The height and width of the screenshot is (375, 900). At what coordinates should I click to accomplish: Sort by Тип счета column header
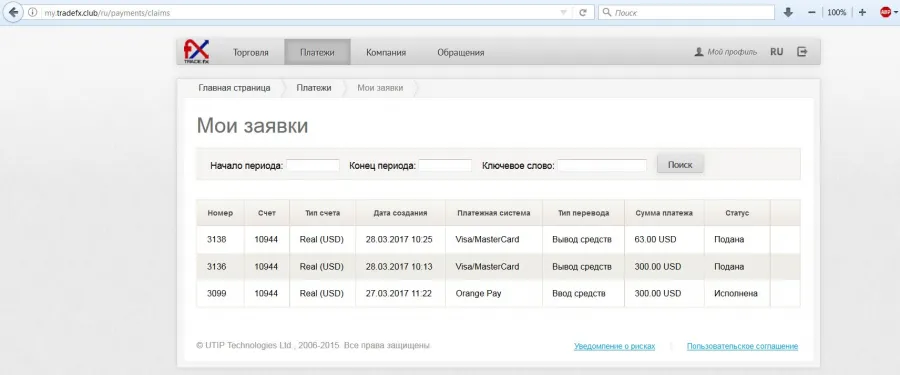(323, 213)
